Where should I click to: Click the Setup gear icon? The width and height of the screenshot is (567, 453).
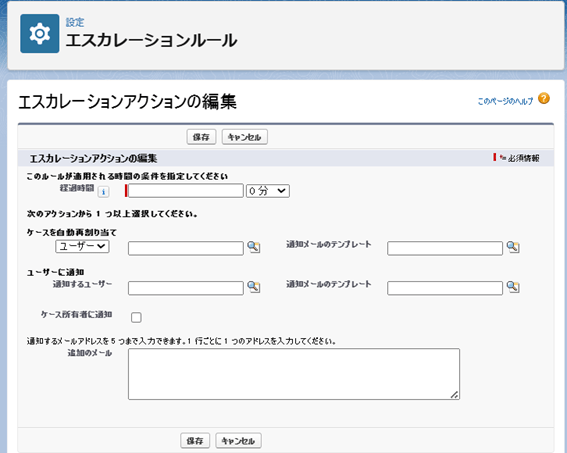pyautogui.click(x=40, y=34)
